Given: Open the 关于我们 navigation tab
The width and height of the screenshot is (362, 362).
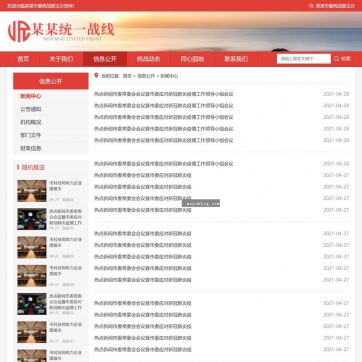Looking at the screenshot, I should [61, 59].
